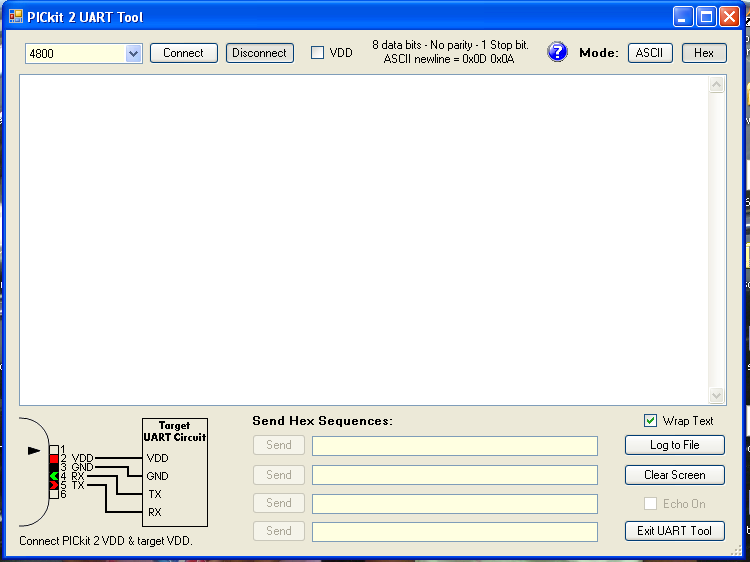Click the third hex sequence input field
Image resolution: width=750 pixels, height=562 pixels.
coord(455,504)
